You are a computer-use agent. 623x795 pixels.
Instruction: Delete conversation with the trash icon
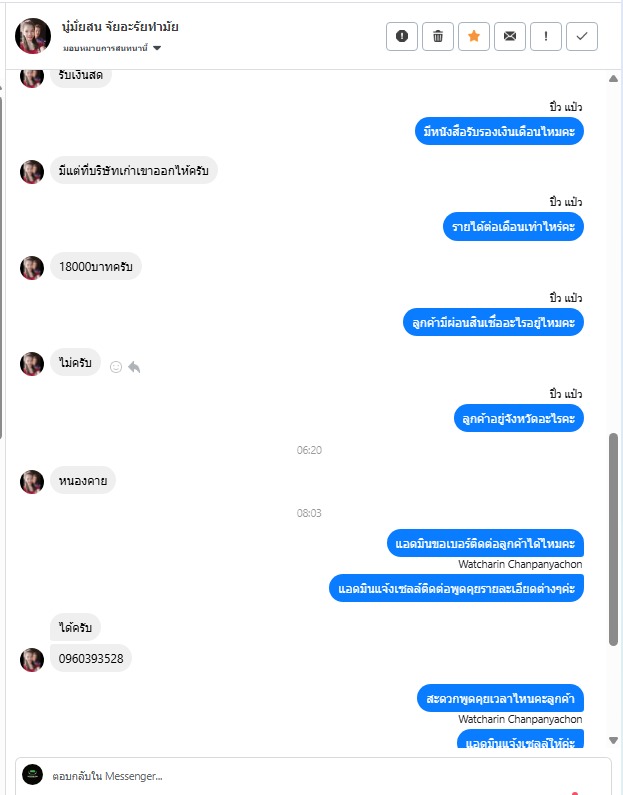pos(437,37)
